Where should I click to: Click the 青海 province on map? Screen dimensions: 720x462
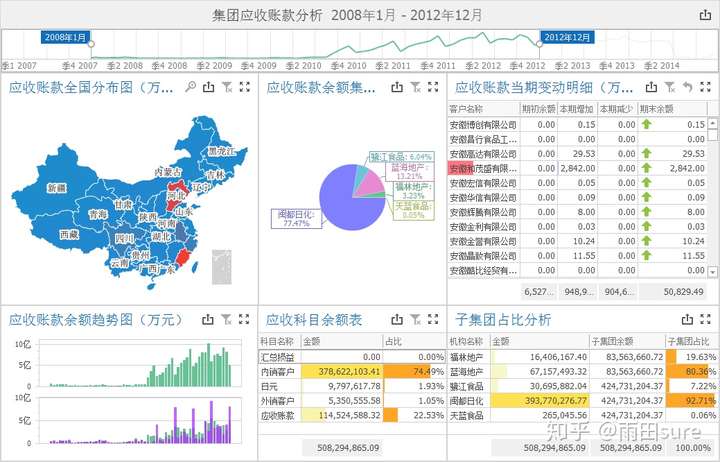click(98, 214)
